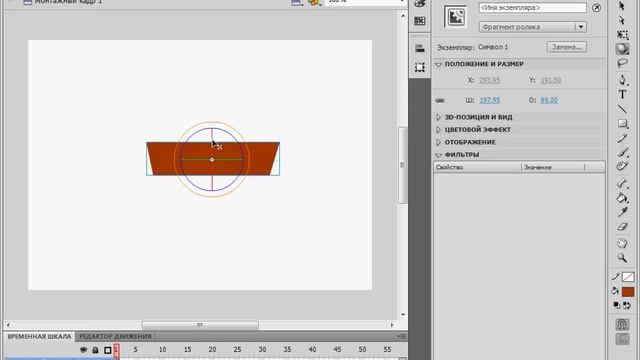Click the pencil stroke color icon
The height and width of the screenshot is (360, 640).
tap(616, 277)
